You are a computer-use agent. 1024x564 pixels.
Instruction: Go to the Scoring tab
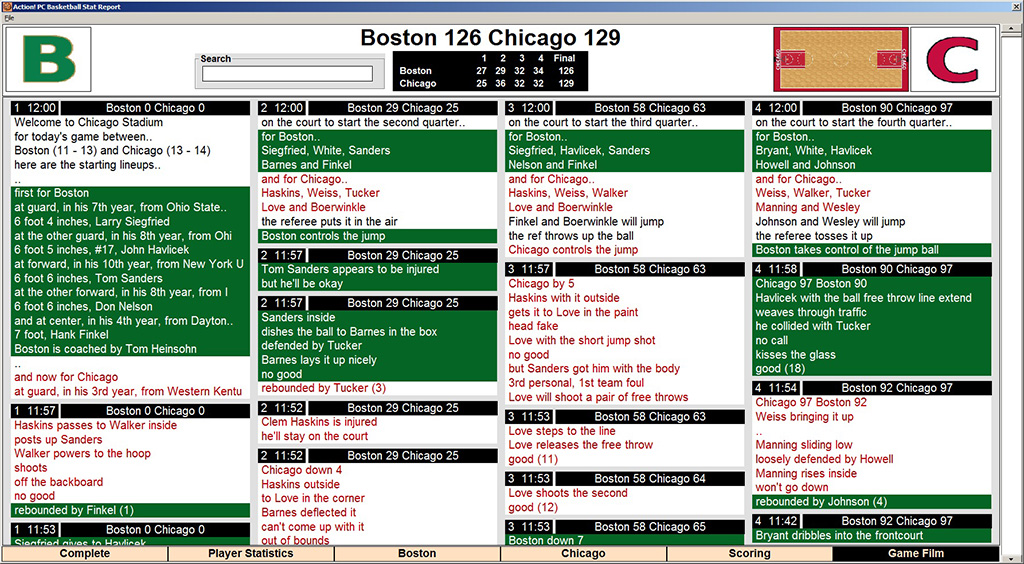click(749, 553)
